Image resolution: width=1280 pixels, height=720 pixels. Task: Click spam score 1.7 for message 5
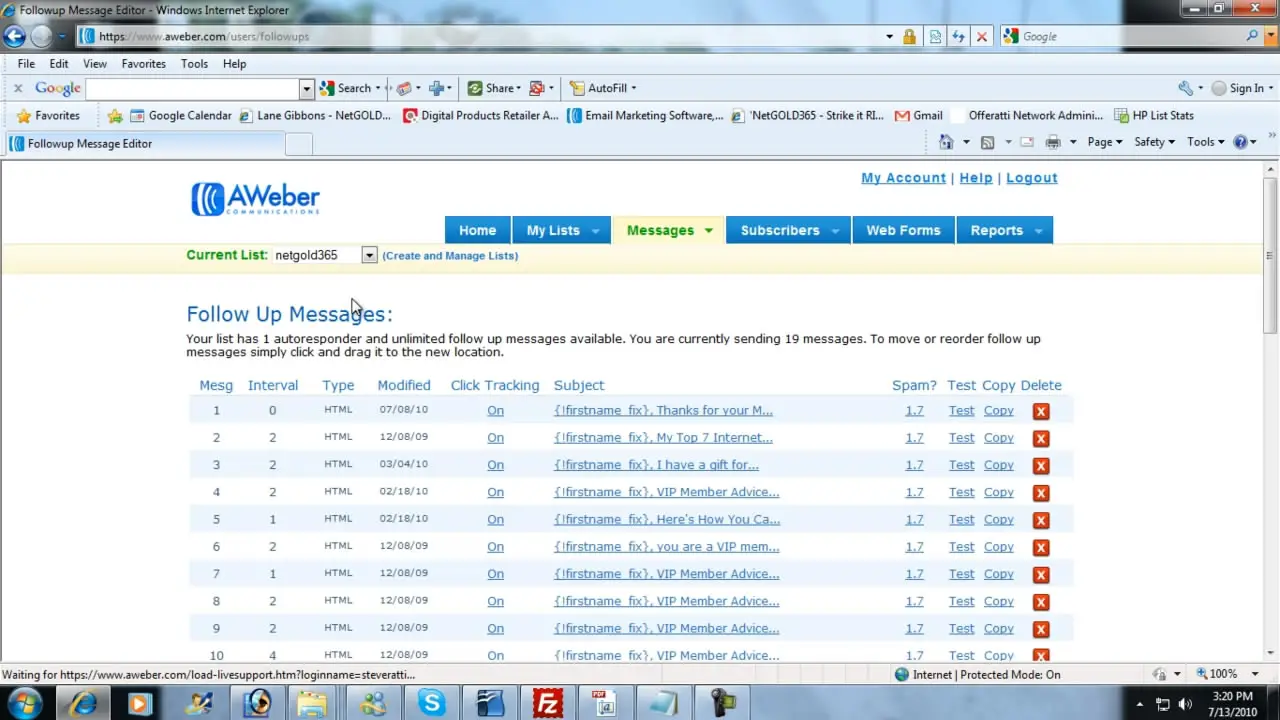[914, 519]
